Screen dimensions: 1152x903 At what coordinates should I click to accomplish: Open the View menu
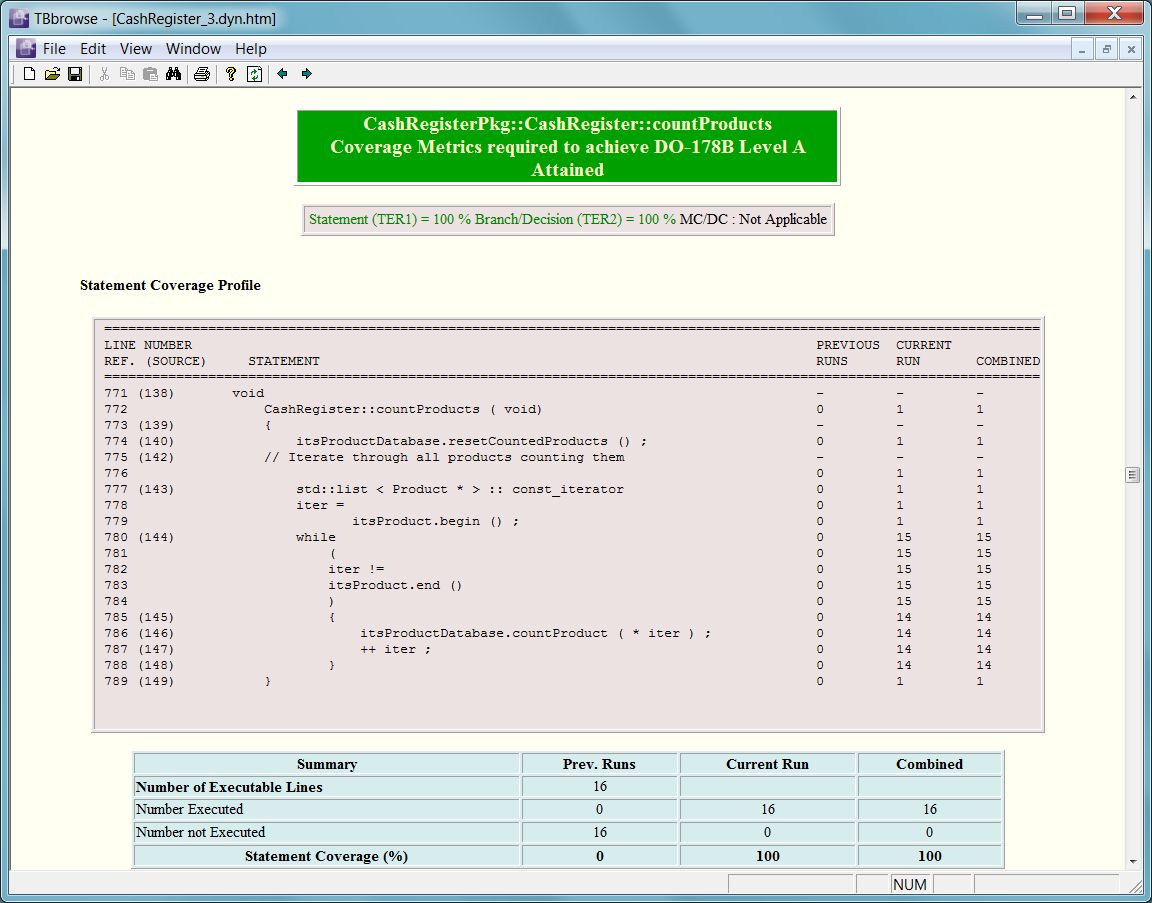pos(136,49)
